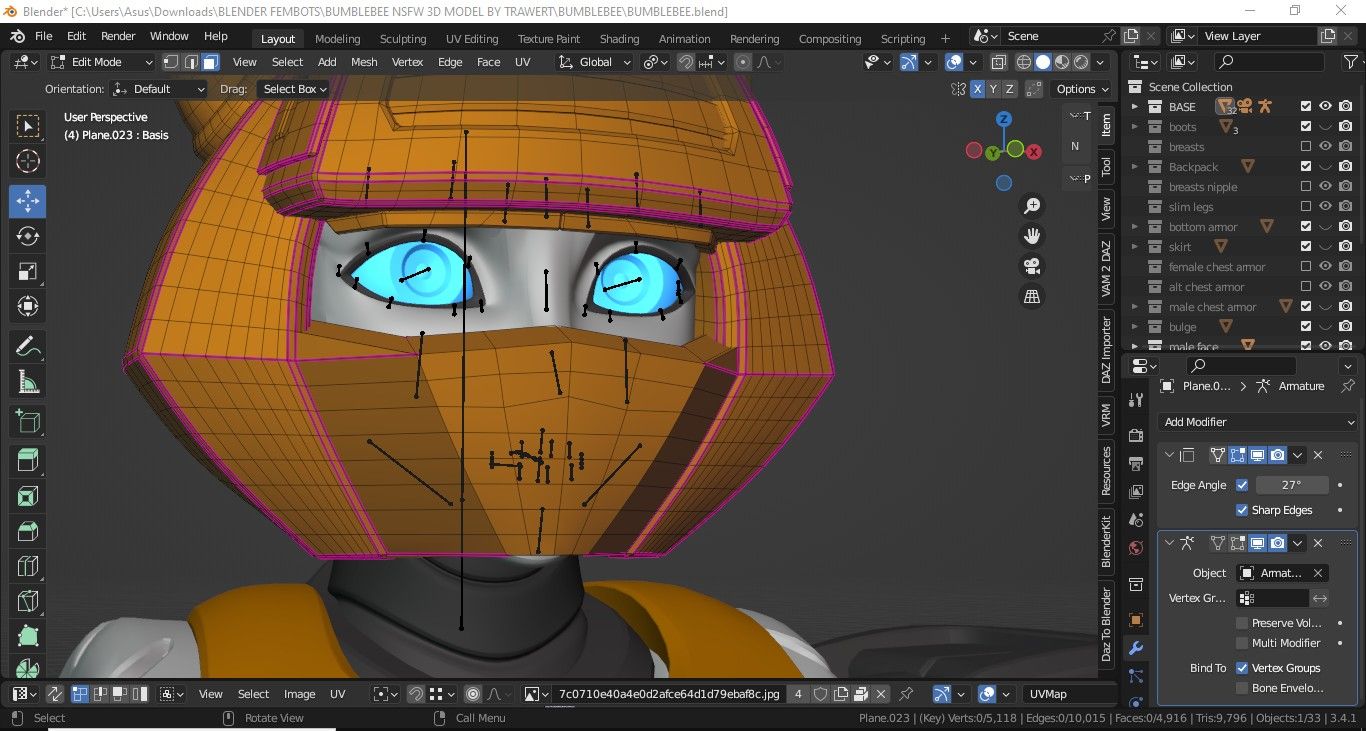
Task: Uncheck the skirt collection checkbox
Action: pos(1305,247)
